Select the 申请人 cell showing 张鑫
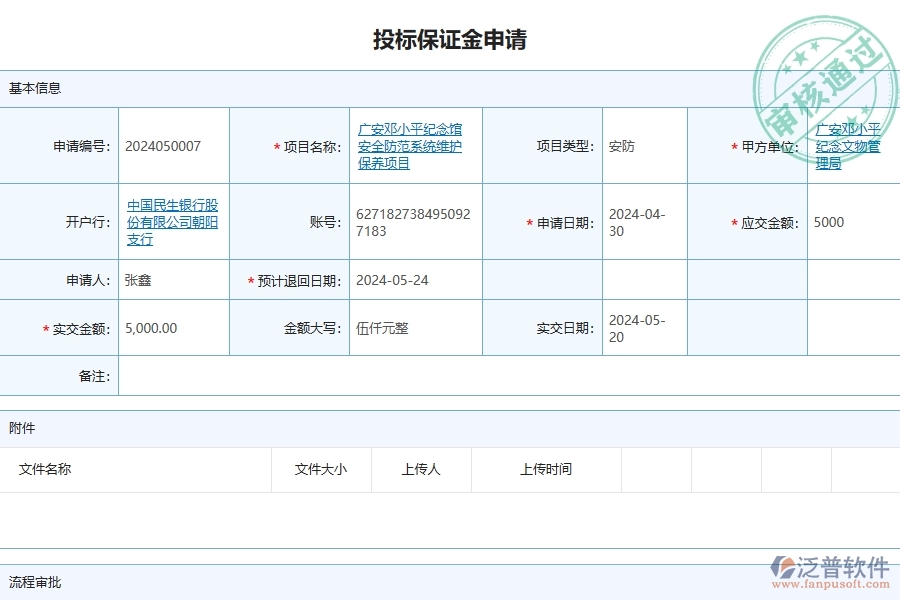The height and width of the screenshot is (600, 900). tap(138, 280)
